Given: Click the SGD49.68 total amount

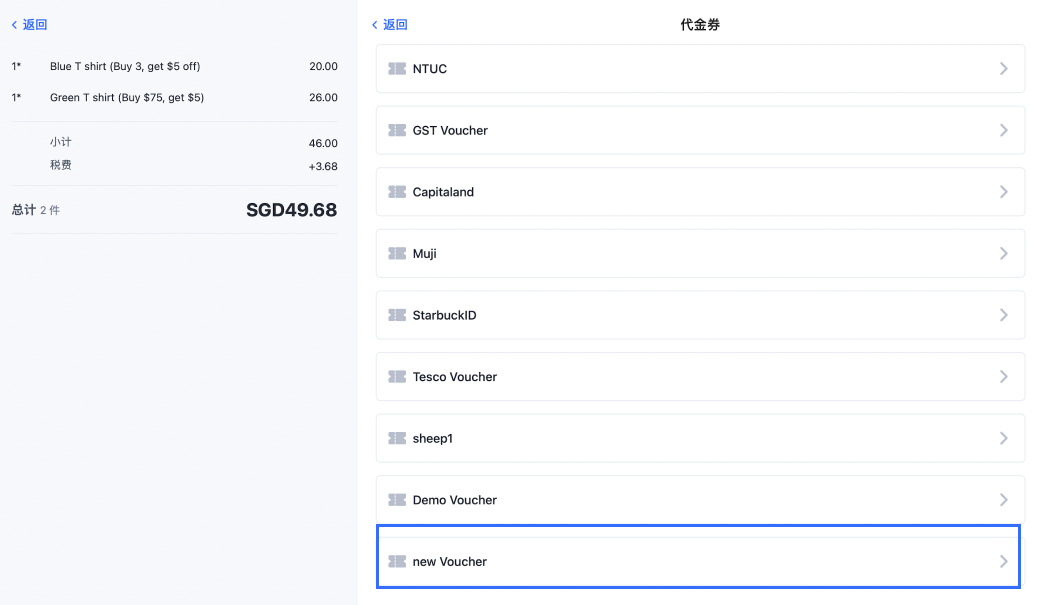Looking at the screenshot, I should click(x=291, y=210).
